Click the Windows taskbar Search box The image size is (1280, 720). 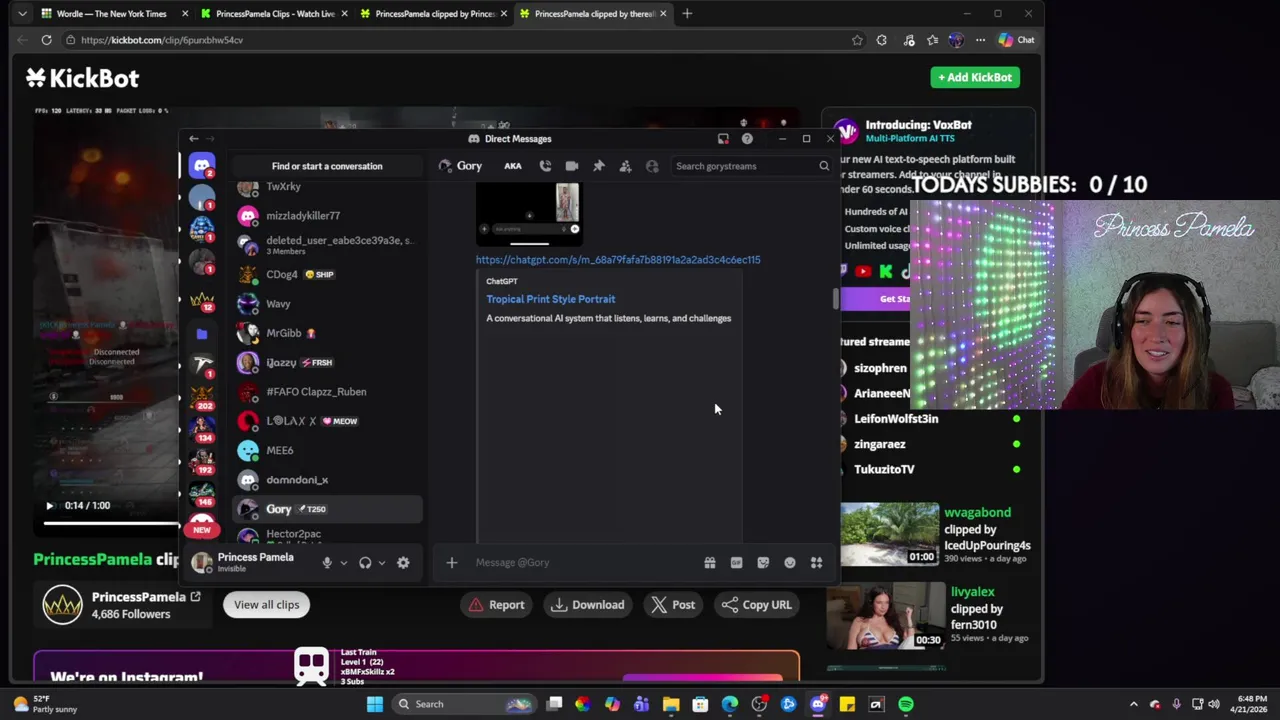[x=463, y=704]
